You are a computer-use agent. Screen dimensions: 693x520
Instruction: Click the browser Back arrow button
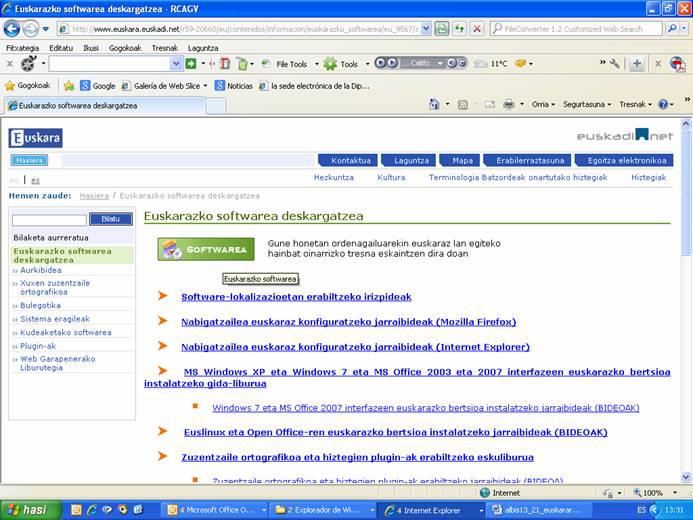click(x=12, y=29)
